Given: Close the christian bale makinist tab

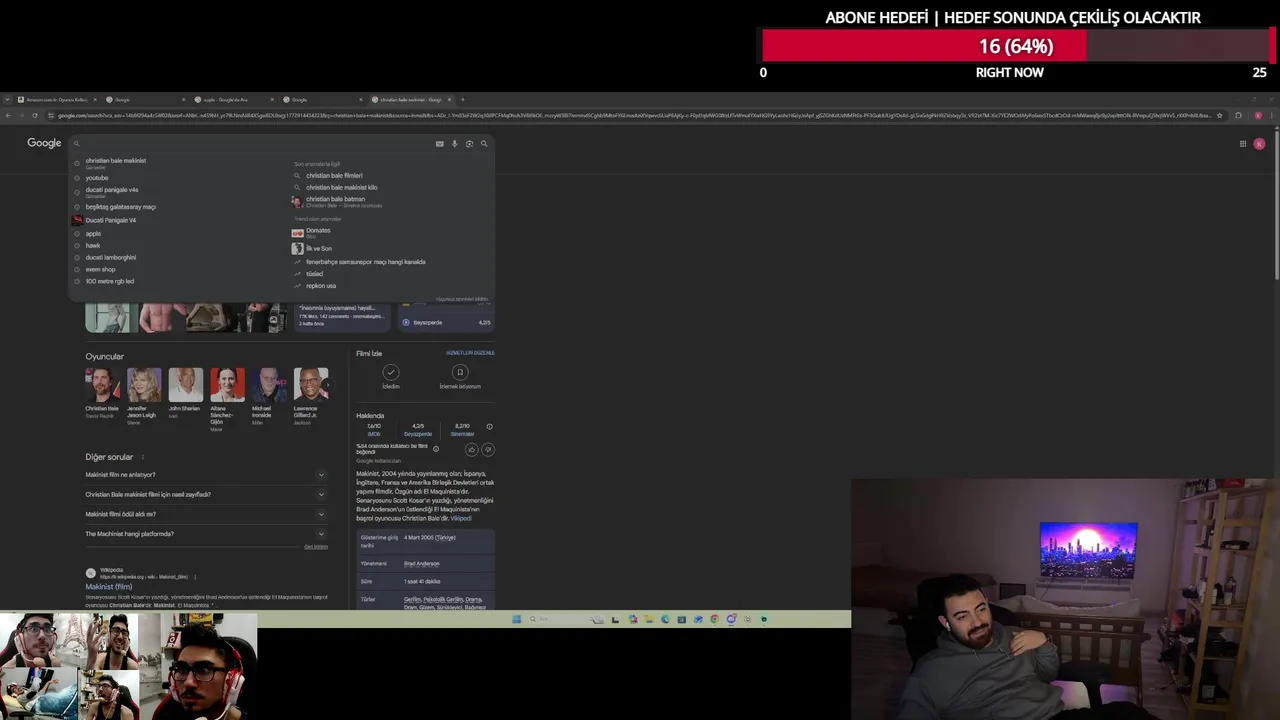Looking at the screenshot, I should tap(449, 99).
